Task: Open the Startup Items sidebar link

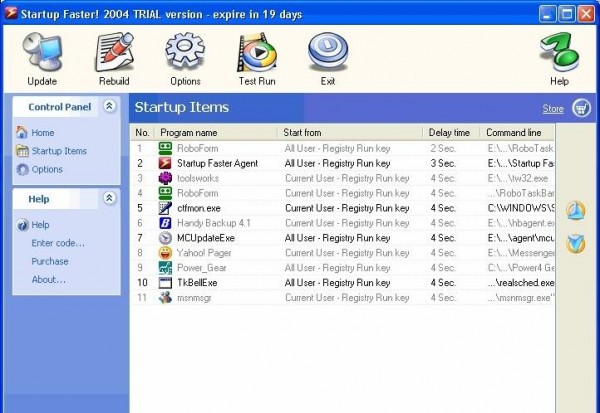Action: point(59,151)
